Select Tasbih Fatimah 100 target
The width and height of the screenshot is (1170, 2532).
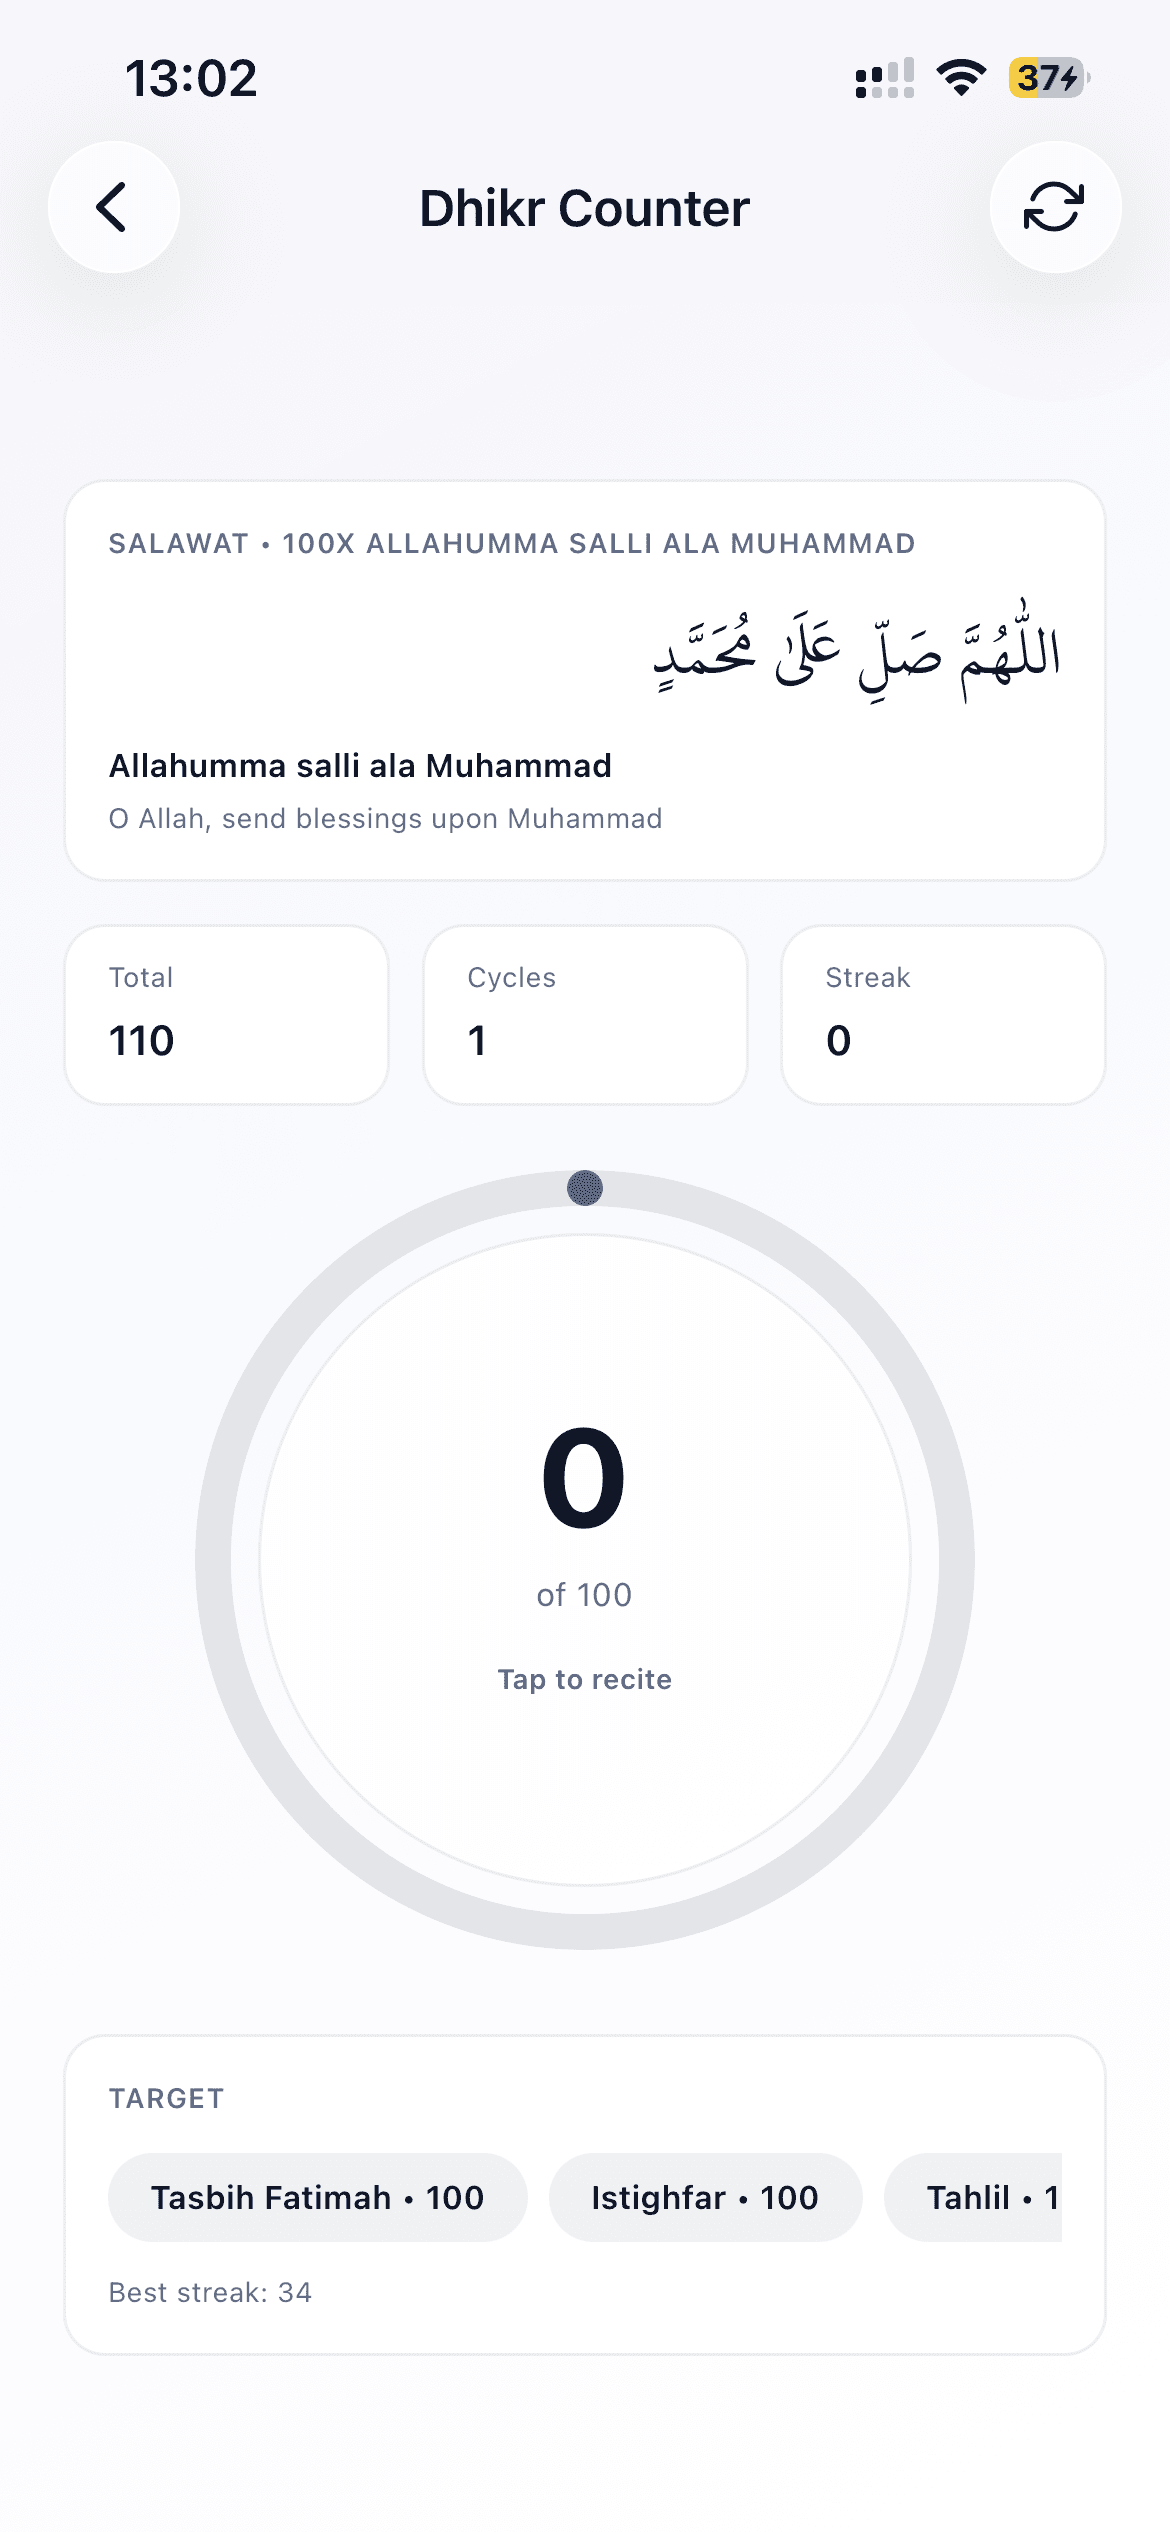click(x=317, y=2197)
